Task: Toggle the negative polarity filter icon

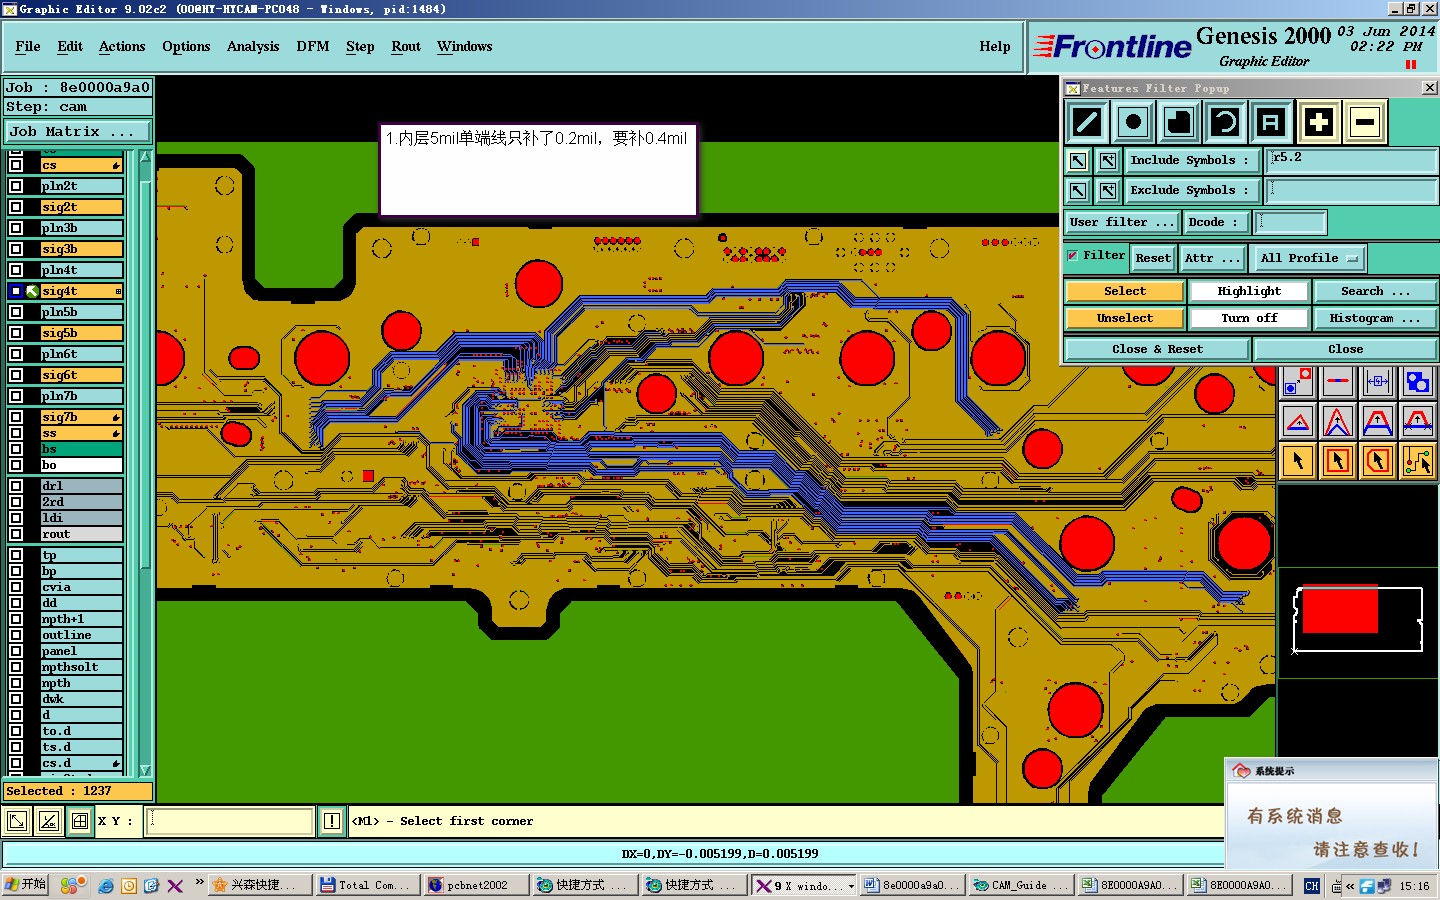Action: click(1365, 123)
